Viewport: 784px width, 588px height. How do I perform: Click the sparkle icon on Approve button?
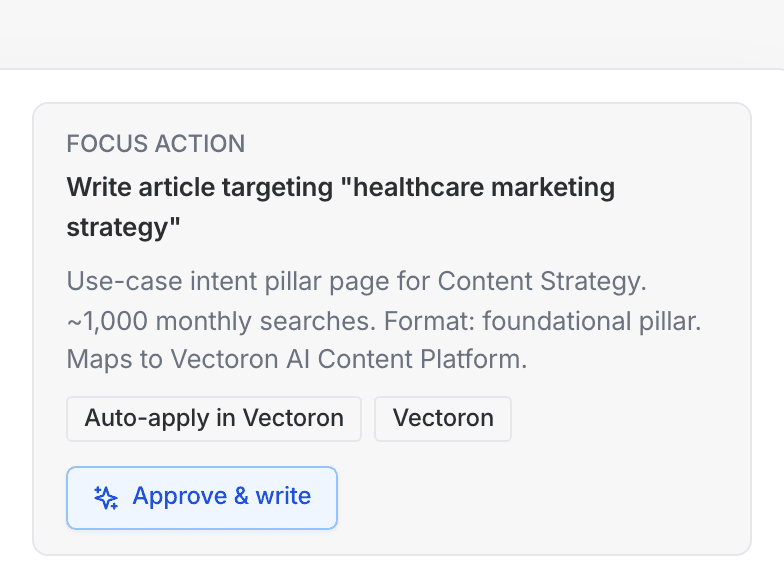(x=106, y=498)
